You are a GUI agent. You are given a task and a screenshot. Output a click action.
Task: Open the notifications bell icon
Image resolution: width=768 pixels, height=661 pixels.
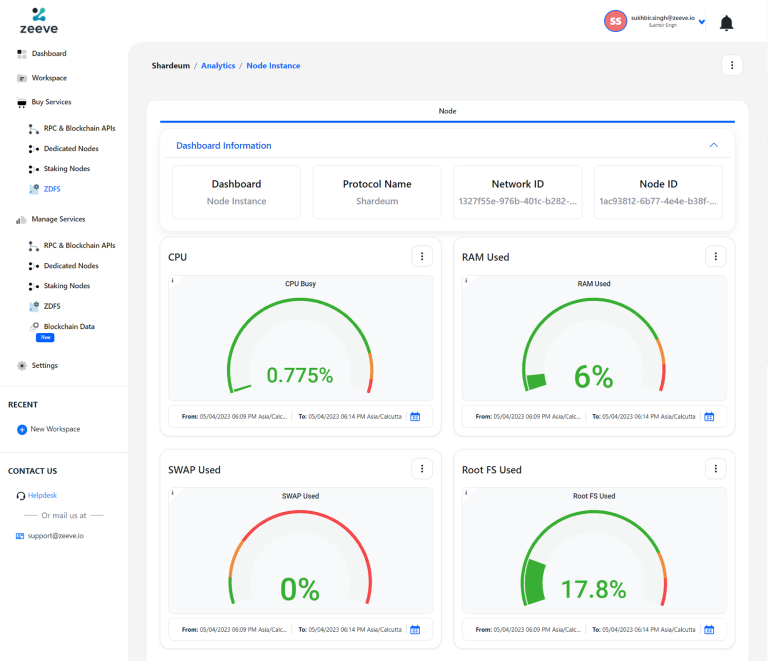coord(726,23)
